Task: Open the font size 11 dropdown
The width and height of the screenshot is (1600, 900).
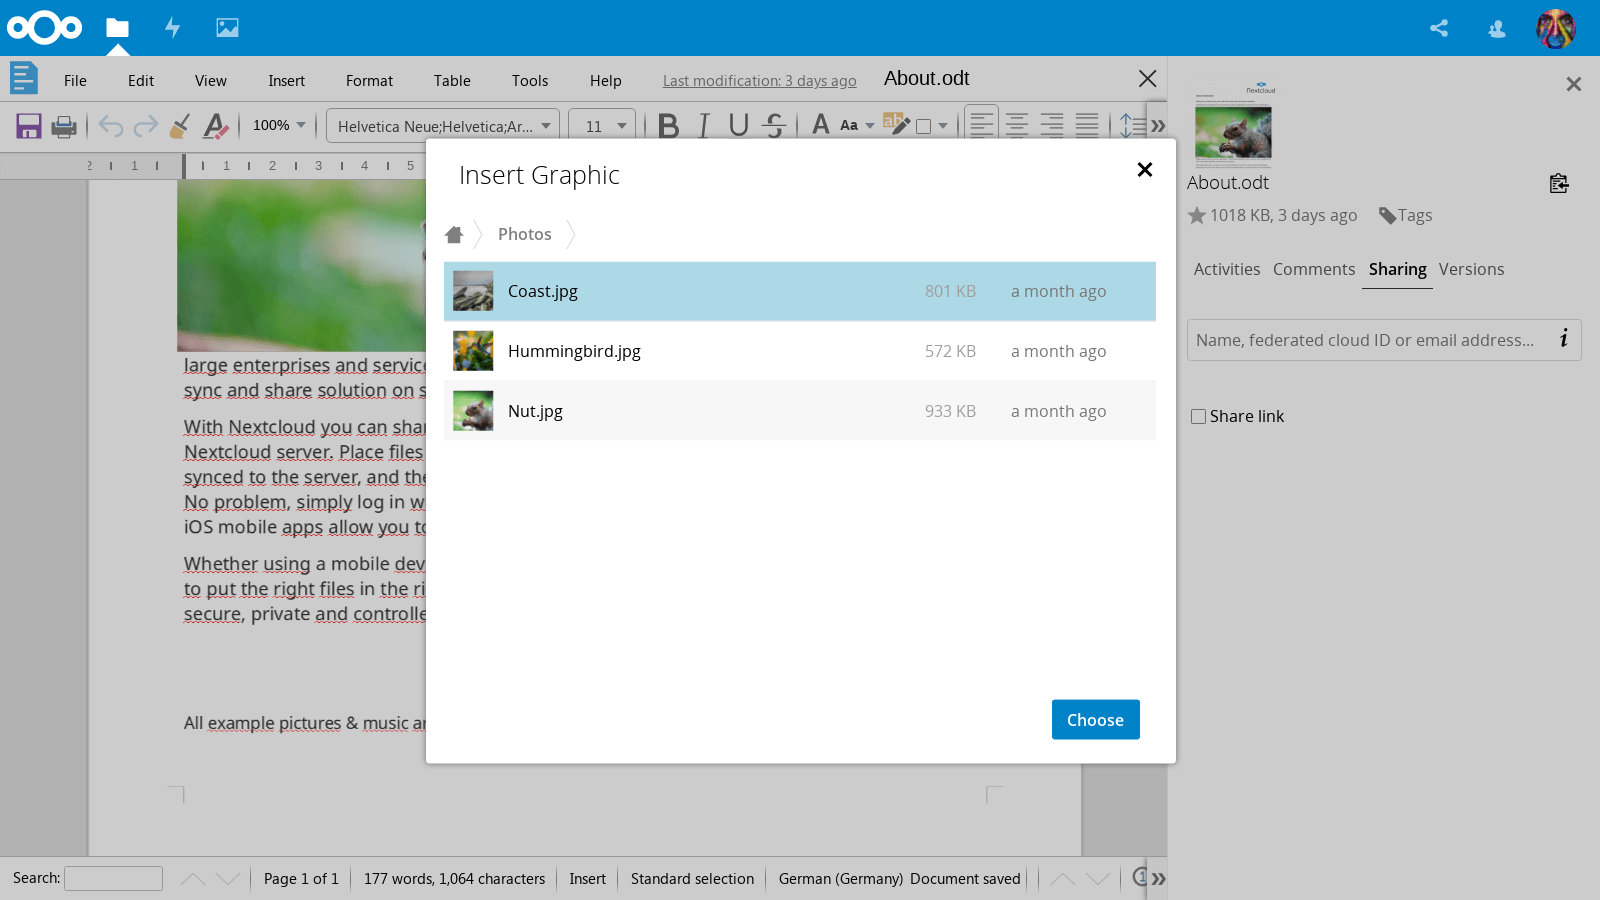Action: click(602, 126)
